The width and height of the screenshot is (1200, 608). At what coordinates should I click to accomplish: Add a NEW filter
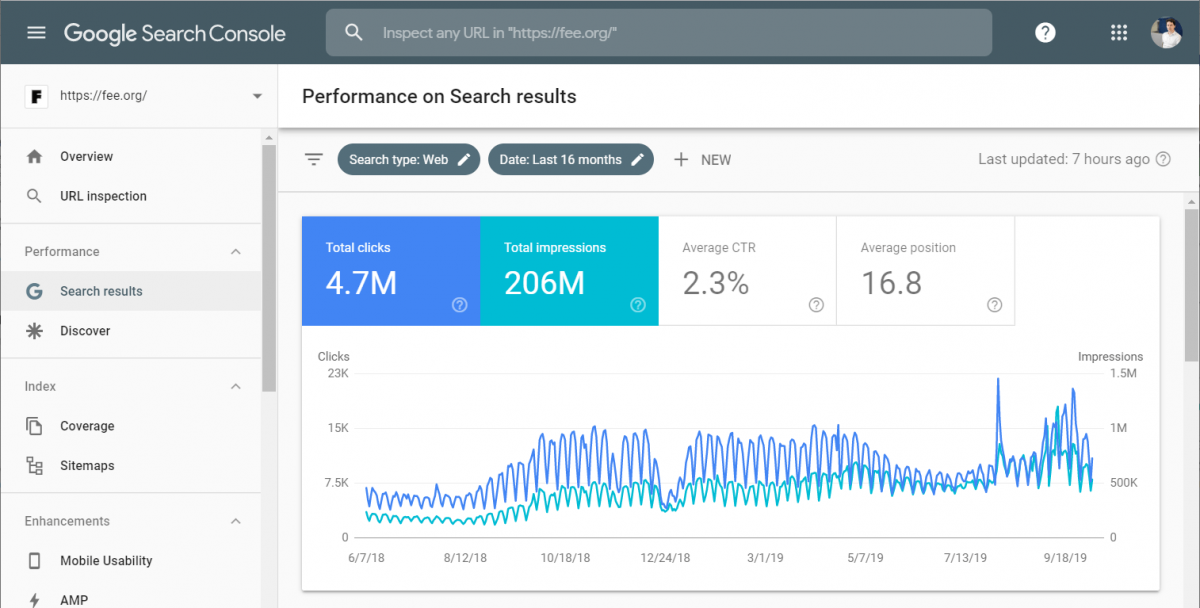click(x=702, y=159)
